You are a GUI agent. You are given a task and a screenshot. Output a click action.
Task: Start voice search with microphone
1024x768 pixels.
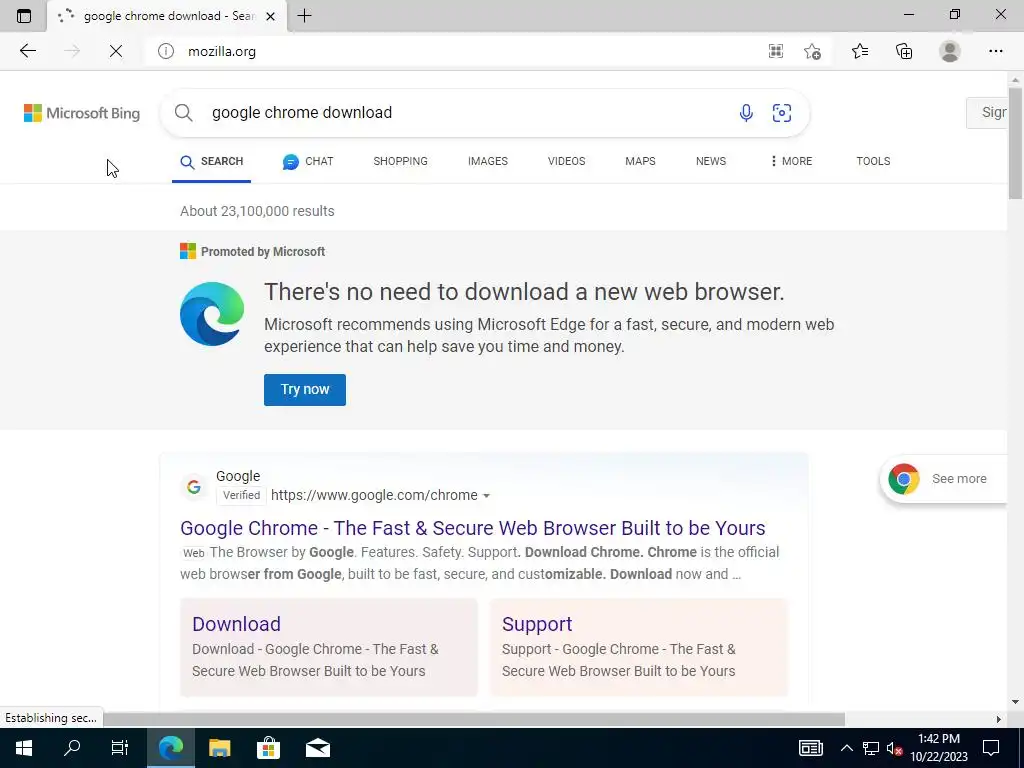[x=746, y=112]
